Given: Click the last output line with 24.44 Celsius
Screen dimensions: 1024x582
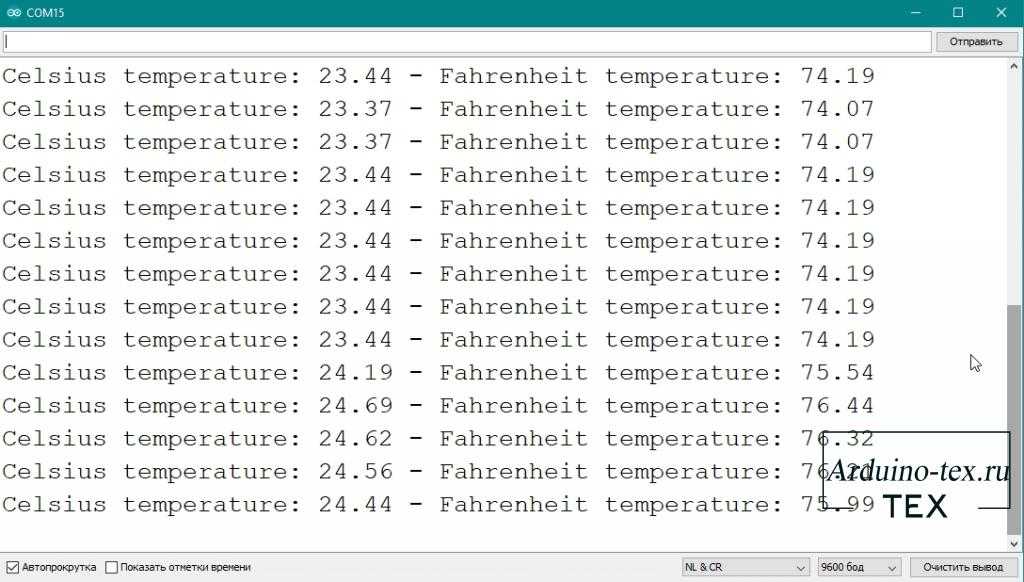Looking at the screenshot, I should [437, 505].
